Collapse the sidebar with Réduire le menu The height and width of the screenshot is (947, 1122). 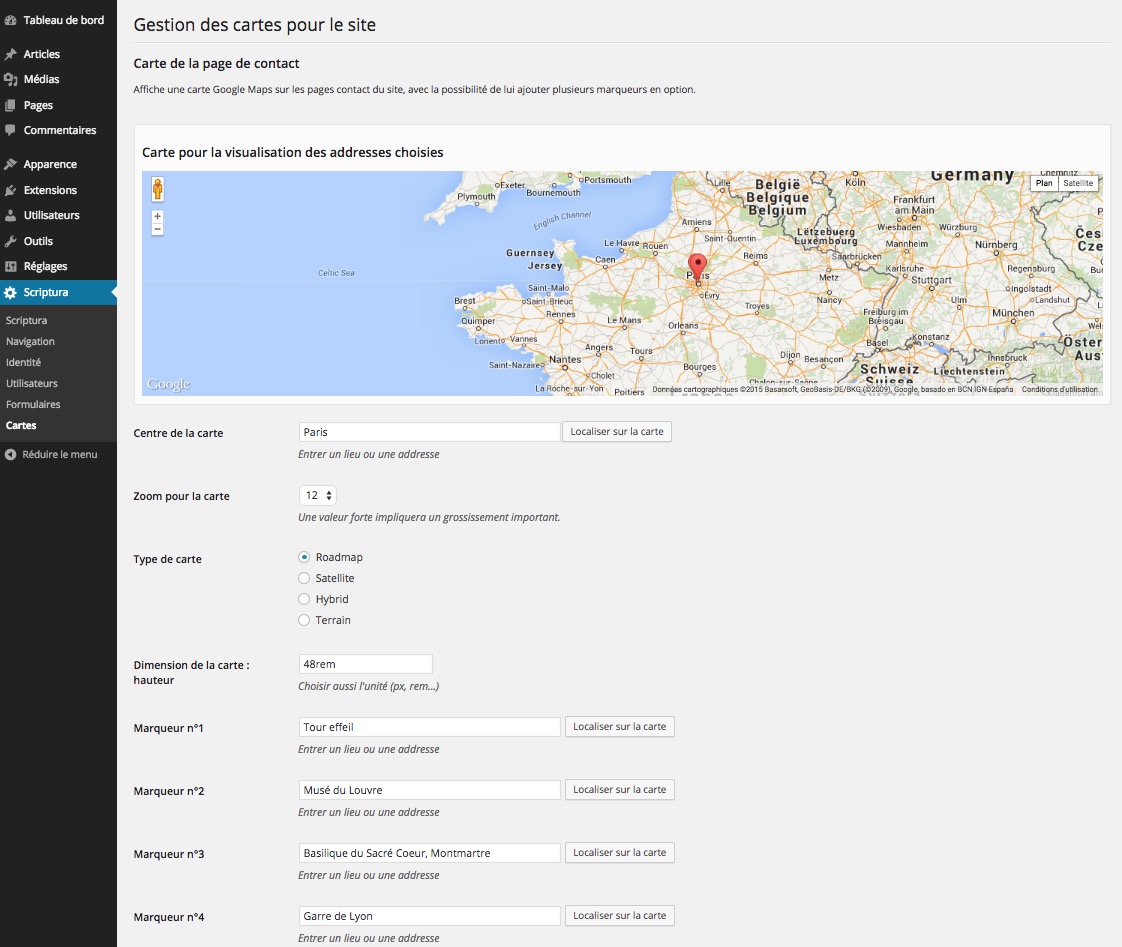coord(59,455)
